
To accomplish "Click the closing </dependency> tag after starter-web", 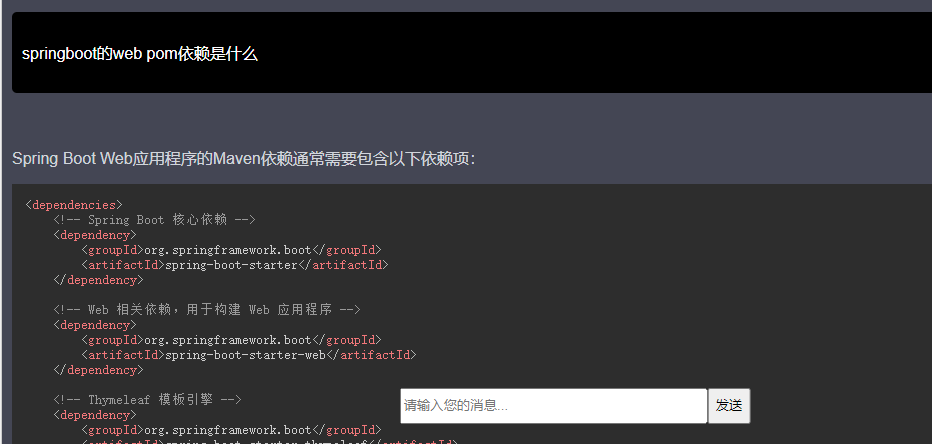I will pos(98,370).
